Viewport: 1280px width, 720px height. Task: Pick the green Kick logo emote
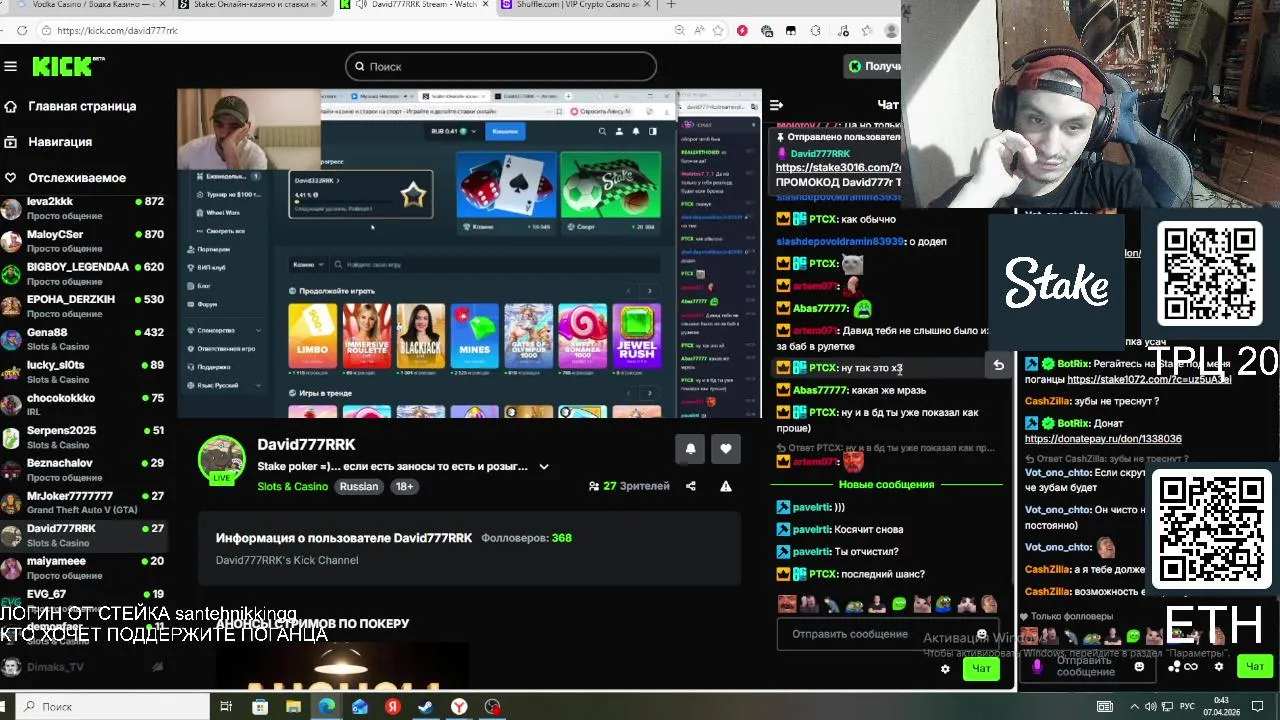point(899,604)
